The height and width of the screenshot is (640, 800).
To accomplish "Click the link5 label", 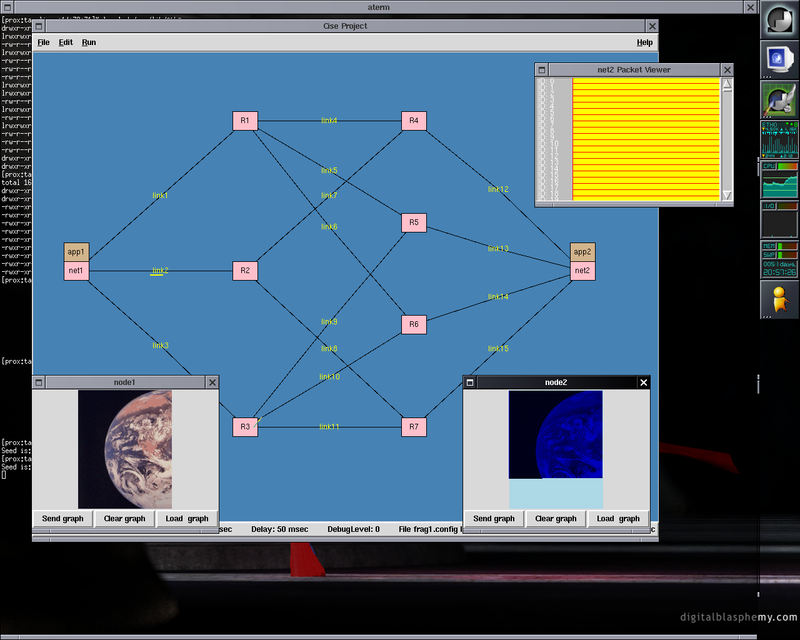I will click(329, 170).
